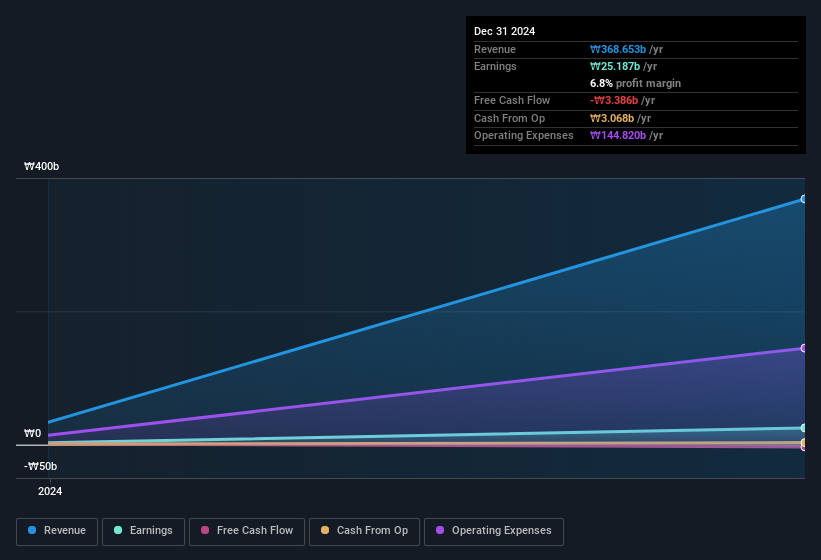The width and height of the screenshot is (821, 560).
Task: Click the Cash From Op label in the tooltip
Action: [509, 118]
